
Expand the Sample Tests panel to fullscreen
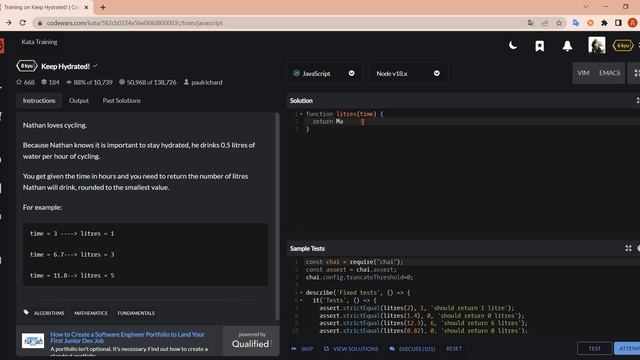(x=628, y=248)
